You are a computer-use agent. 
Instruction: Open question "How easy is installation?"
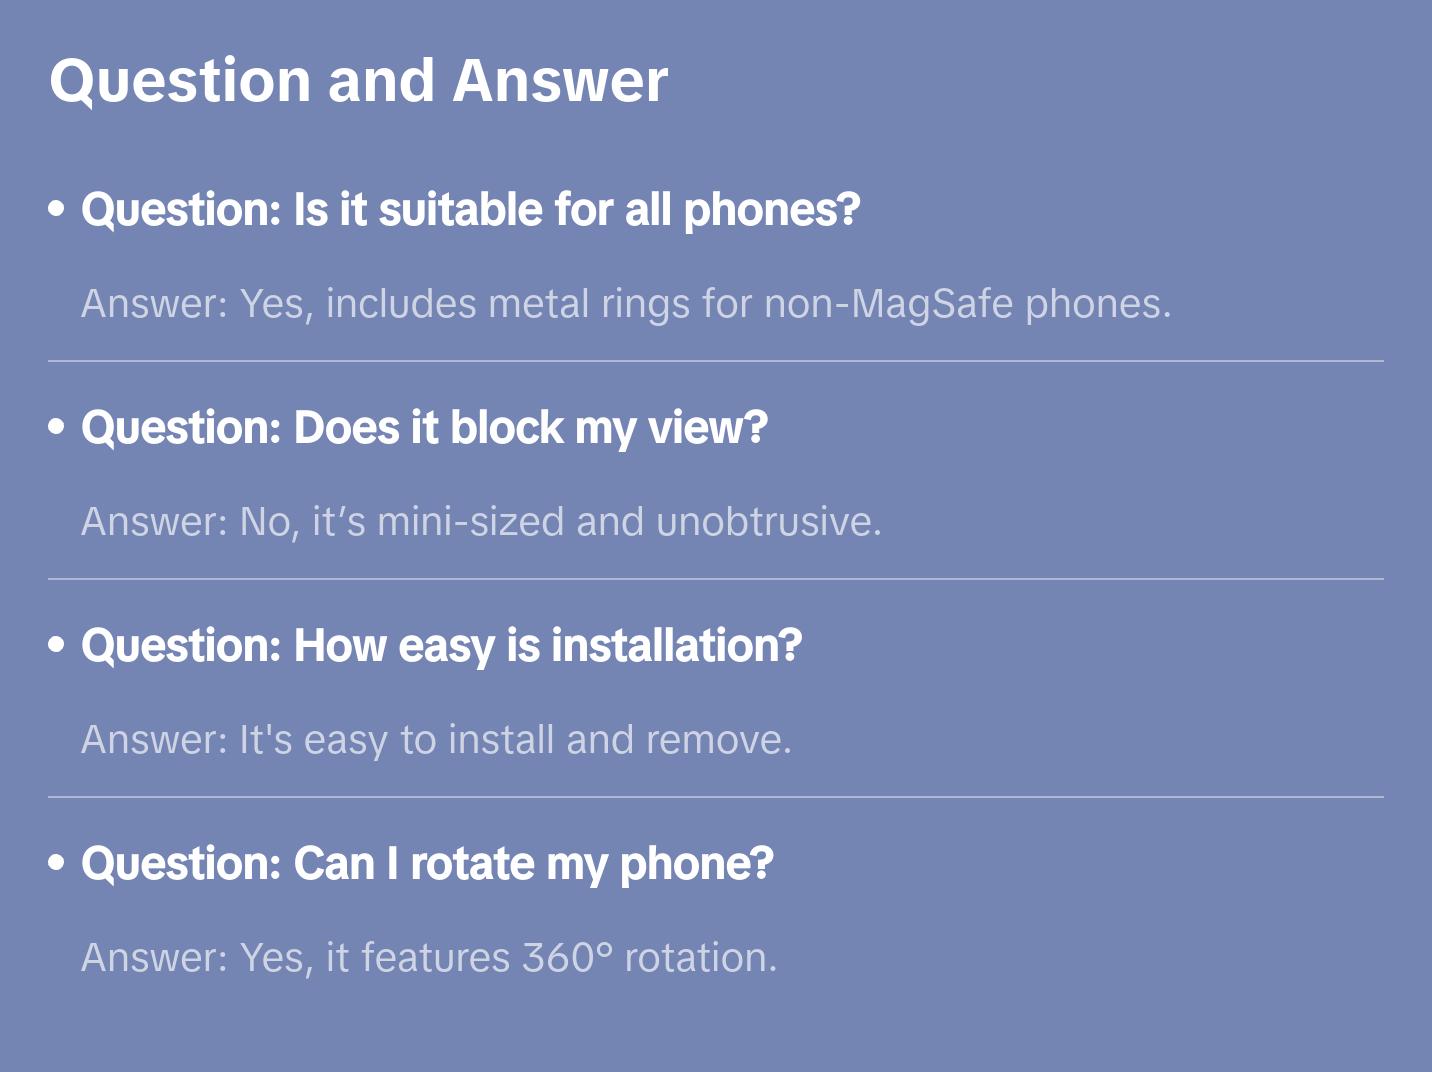click(441, 646)
